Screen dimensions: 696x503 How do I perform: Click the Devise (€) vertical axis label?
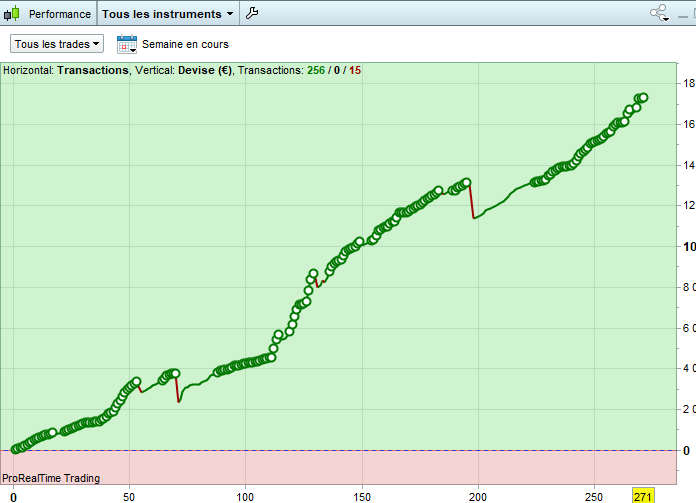205,70
